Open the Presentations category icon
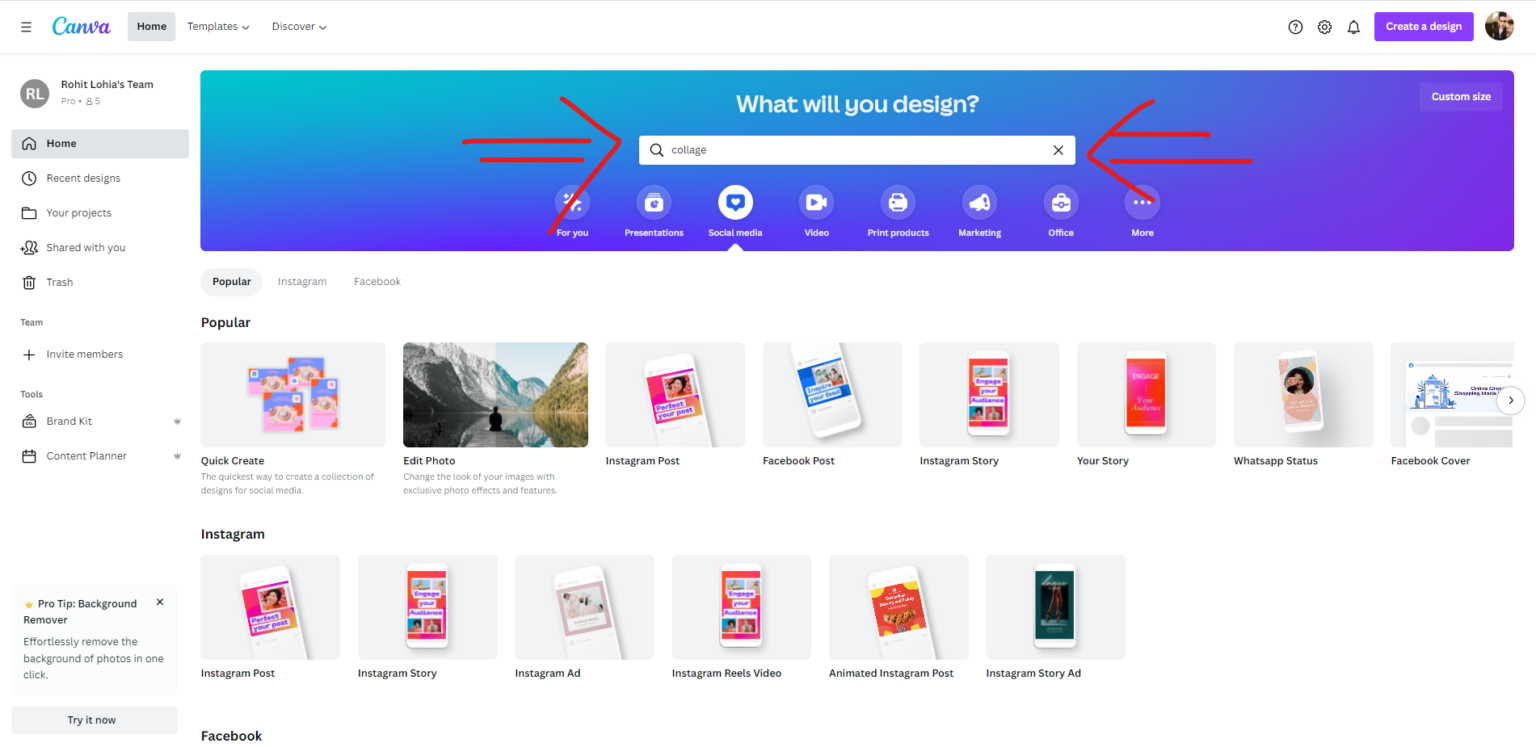The image size is (1536, 747). pos(653,203)
